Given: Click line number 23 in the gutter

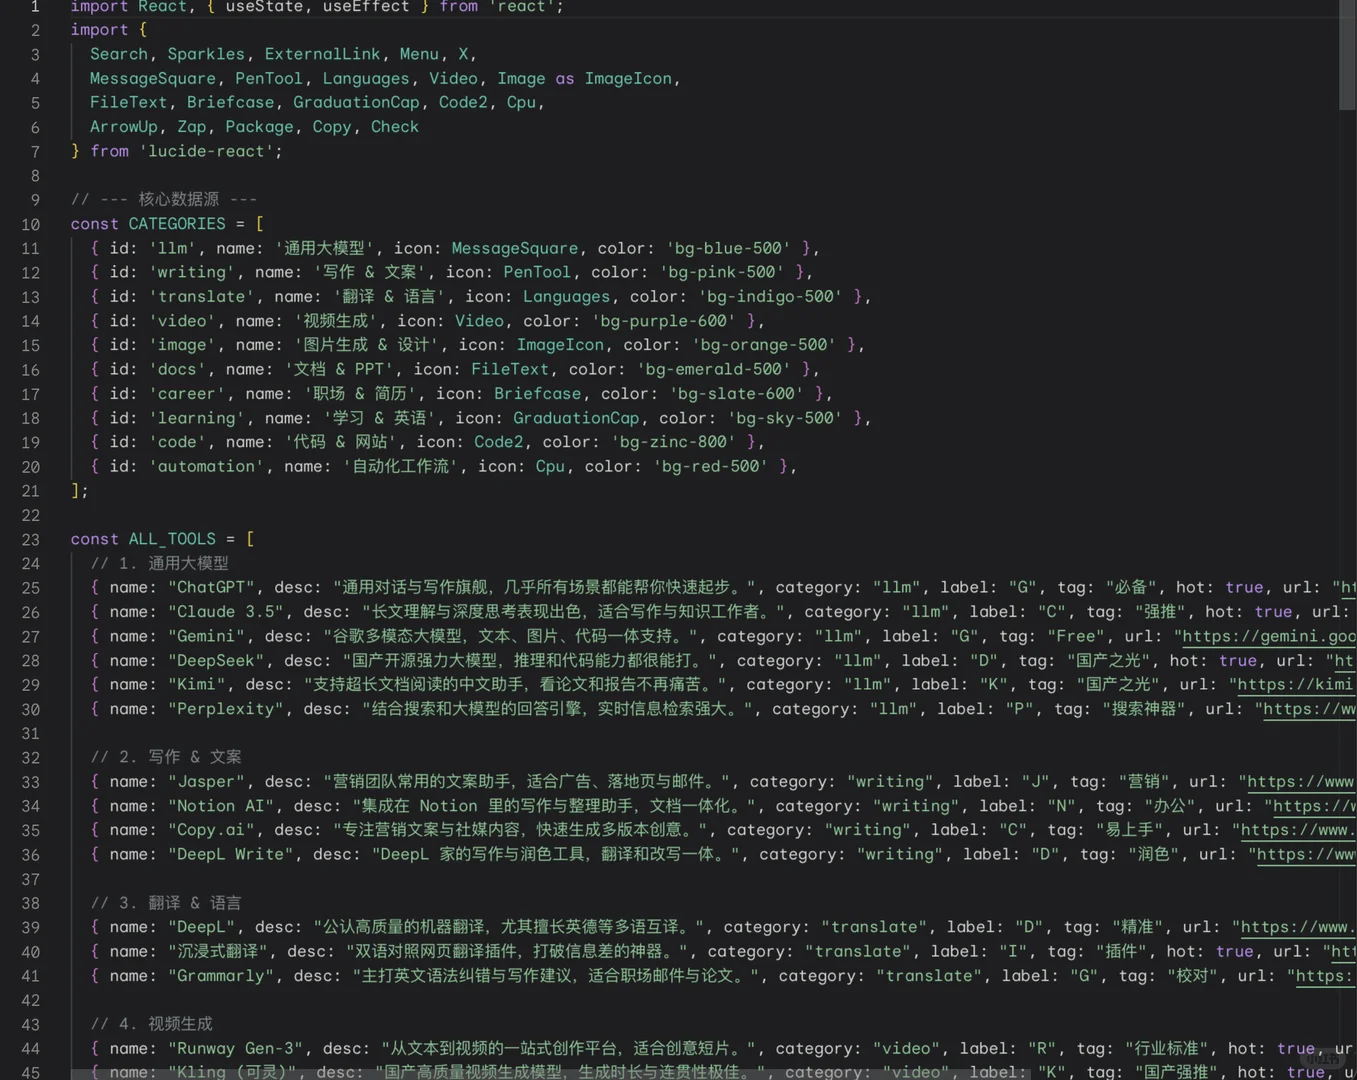Looking at the screenshot, I should (30, 539).
